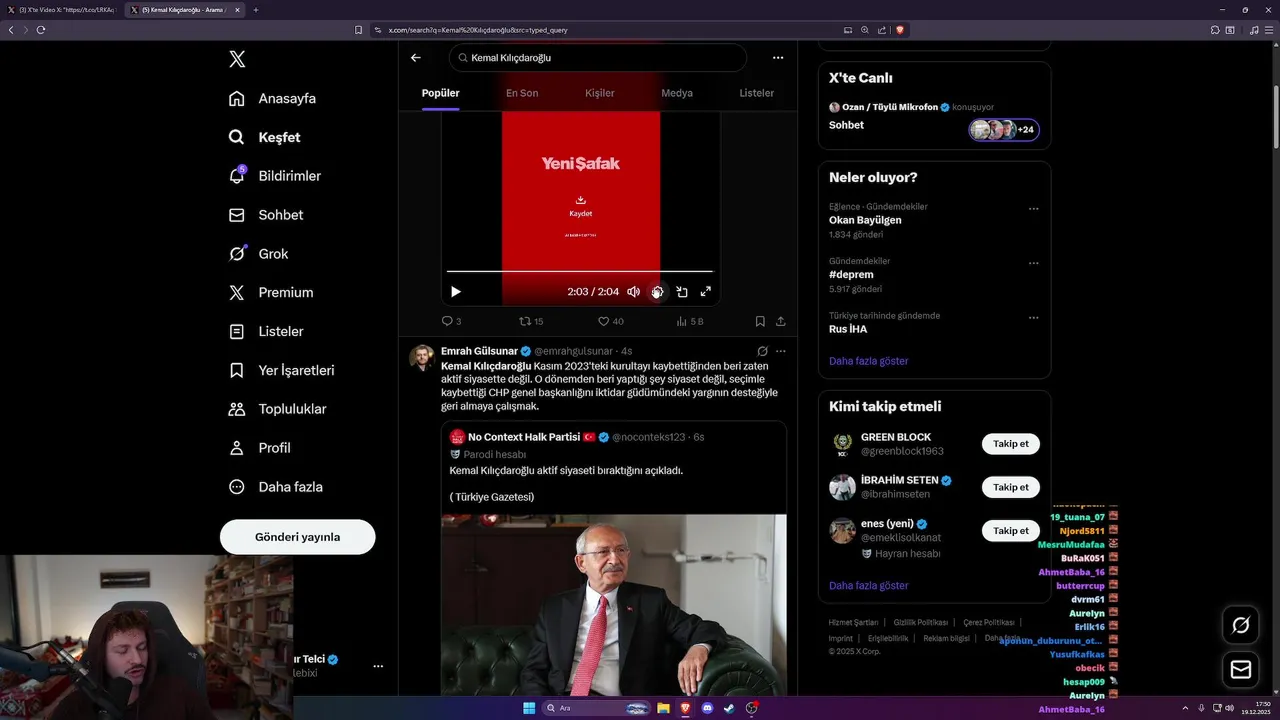The height and width of the screenshot is (720, 1280).
Task: Open the Premium page
Action: (x=271, y=293)
